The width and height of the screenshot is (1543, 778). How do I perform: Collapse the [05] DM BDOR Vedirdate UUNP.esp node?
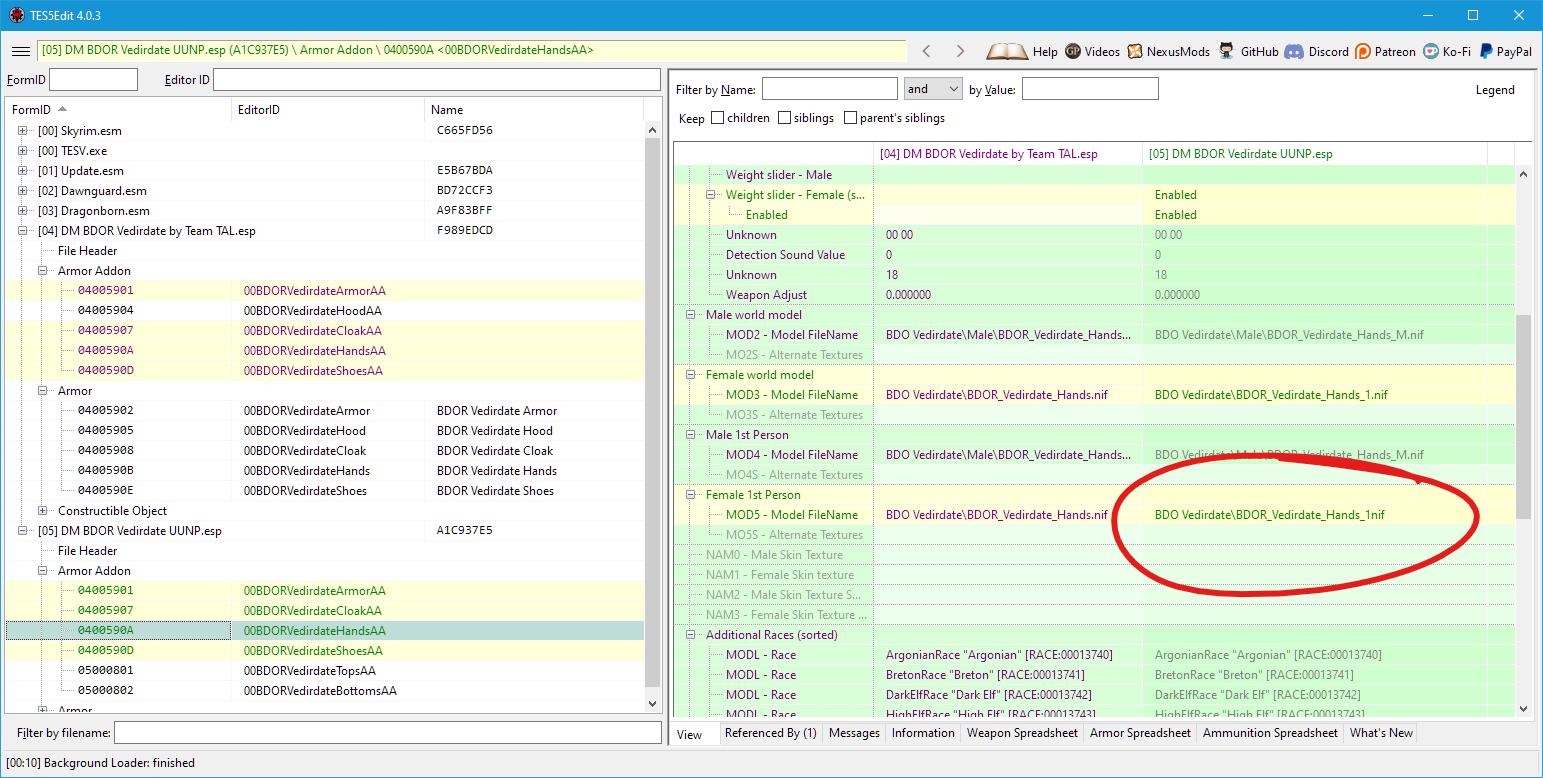[x=23, y=531]
